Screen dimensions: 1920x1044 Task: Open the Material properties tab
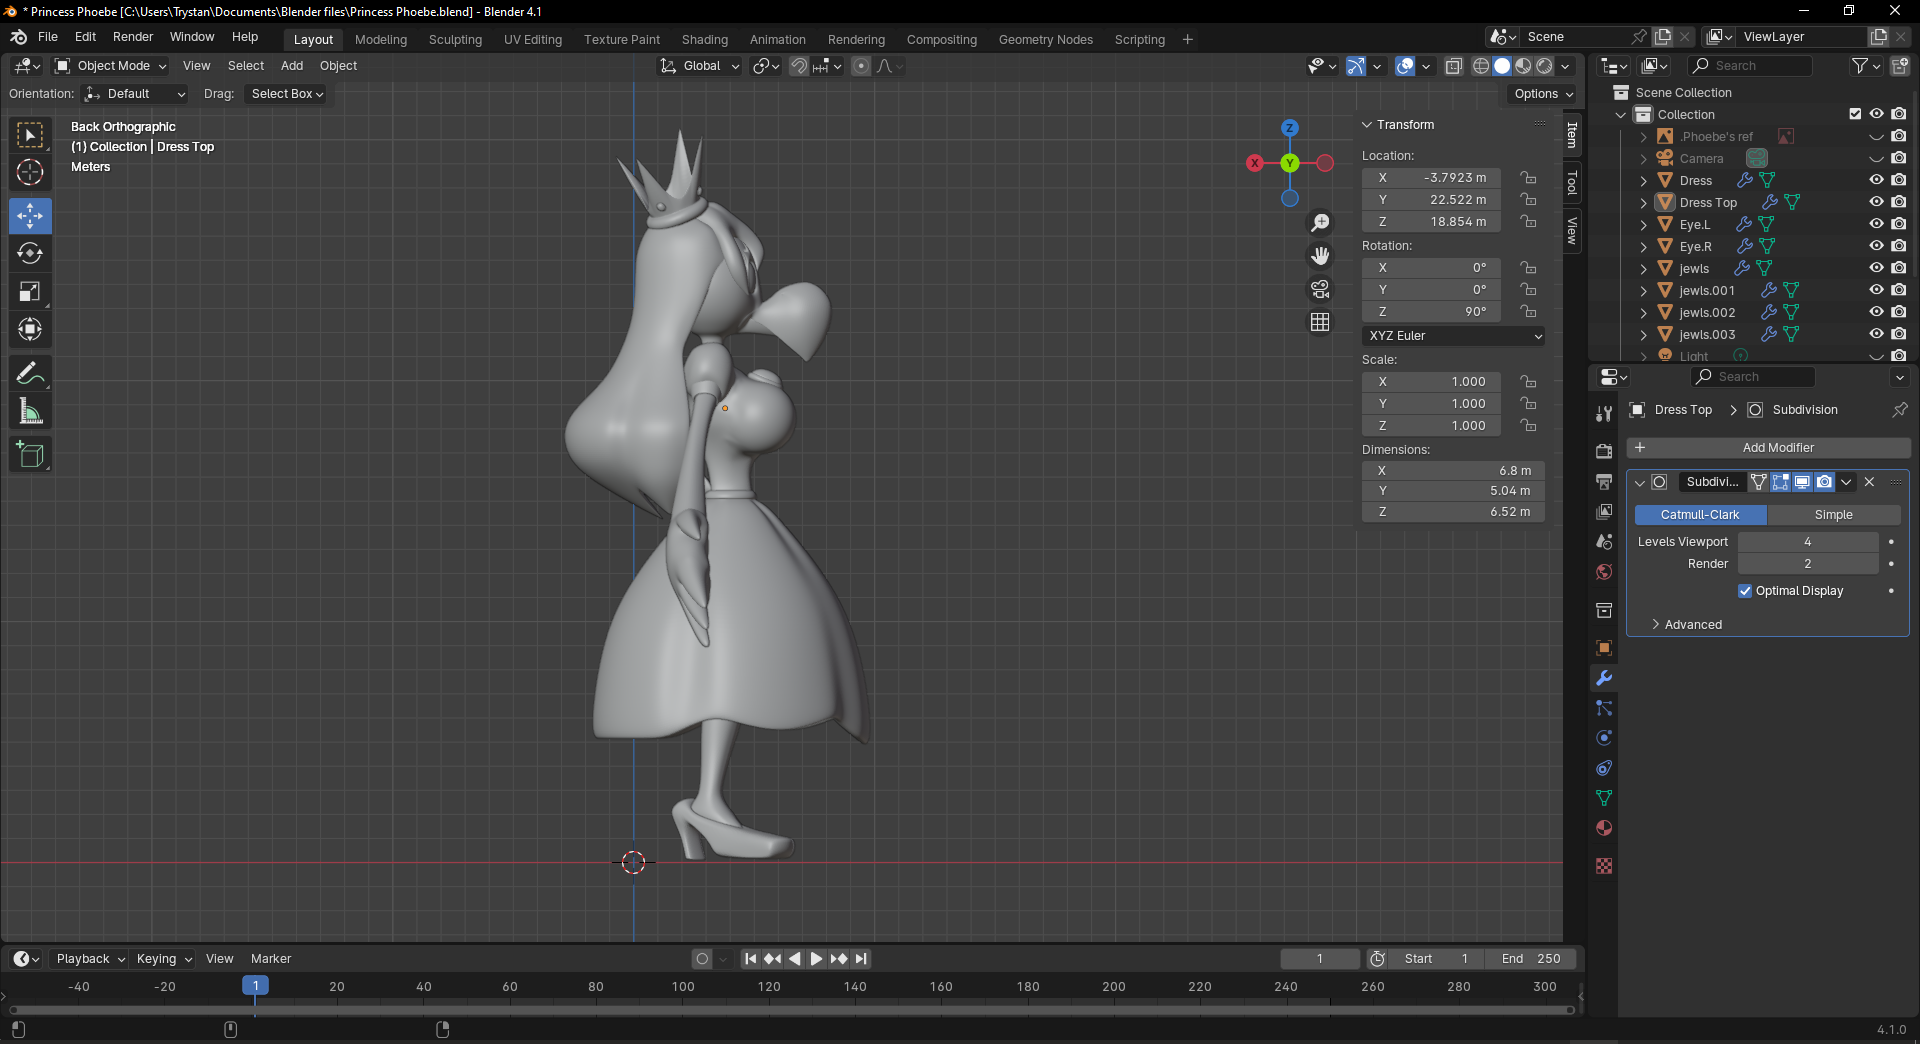pyautogui.click(x=1604, y=828)
